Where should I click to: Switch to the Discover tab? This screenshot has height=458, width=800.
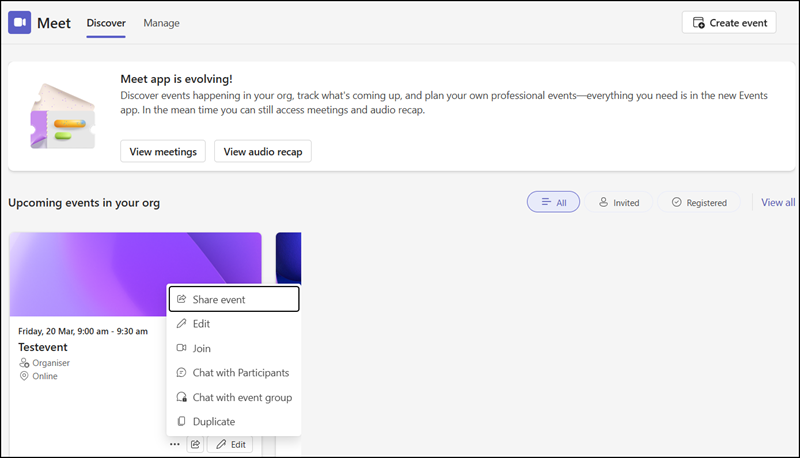[x=106, y=22]
